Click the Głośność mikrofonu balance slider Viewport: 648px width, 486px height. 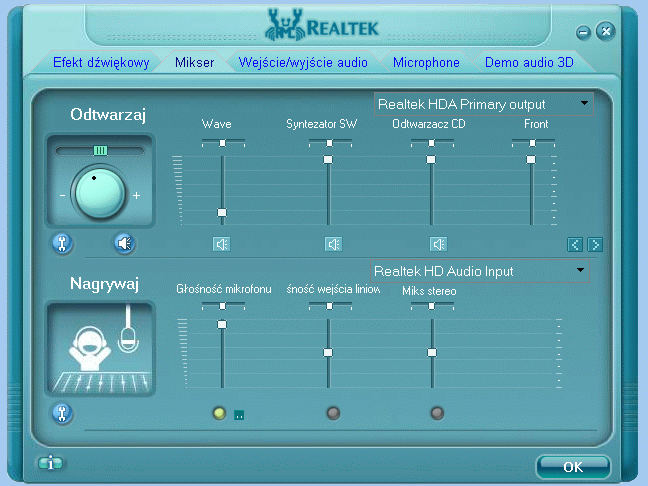point(223,306)
